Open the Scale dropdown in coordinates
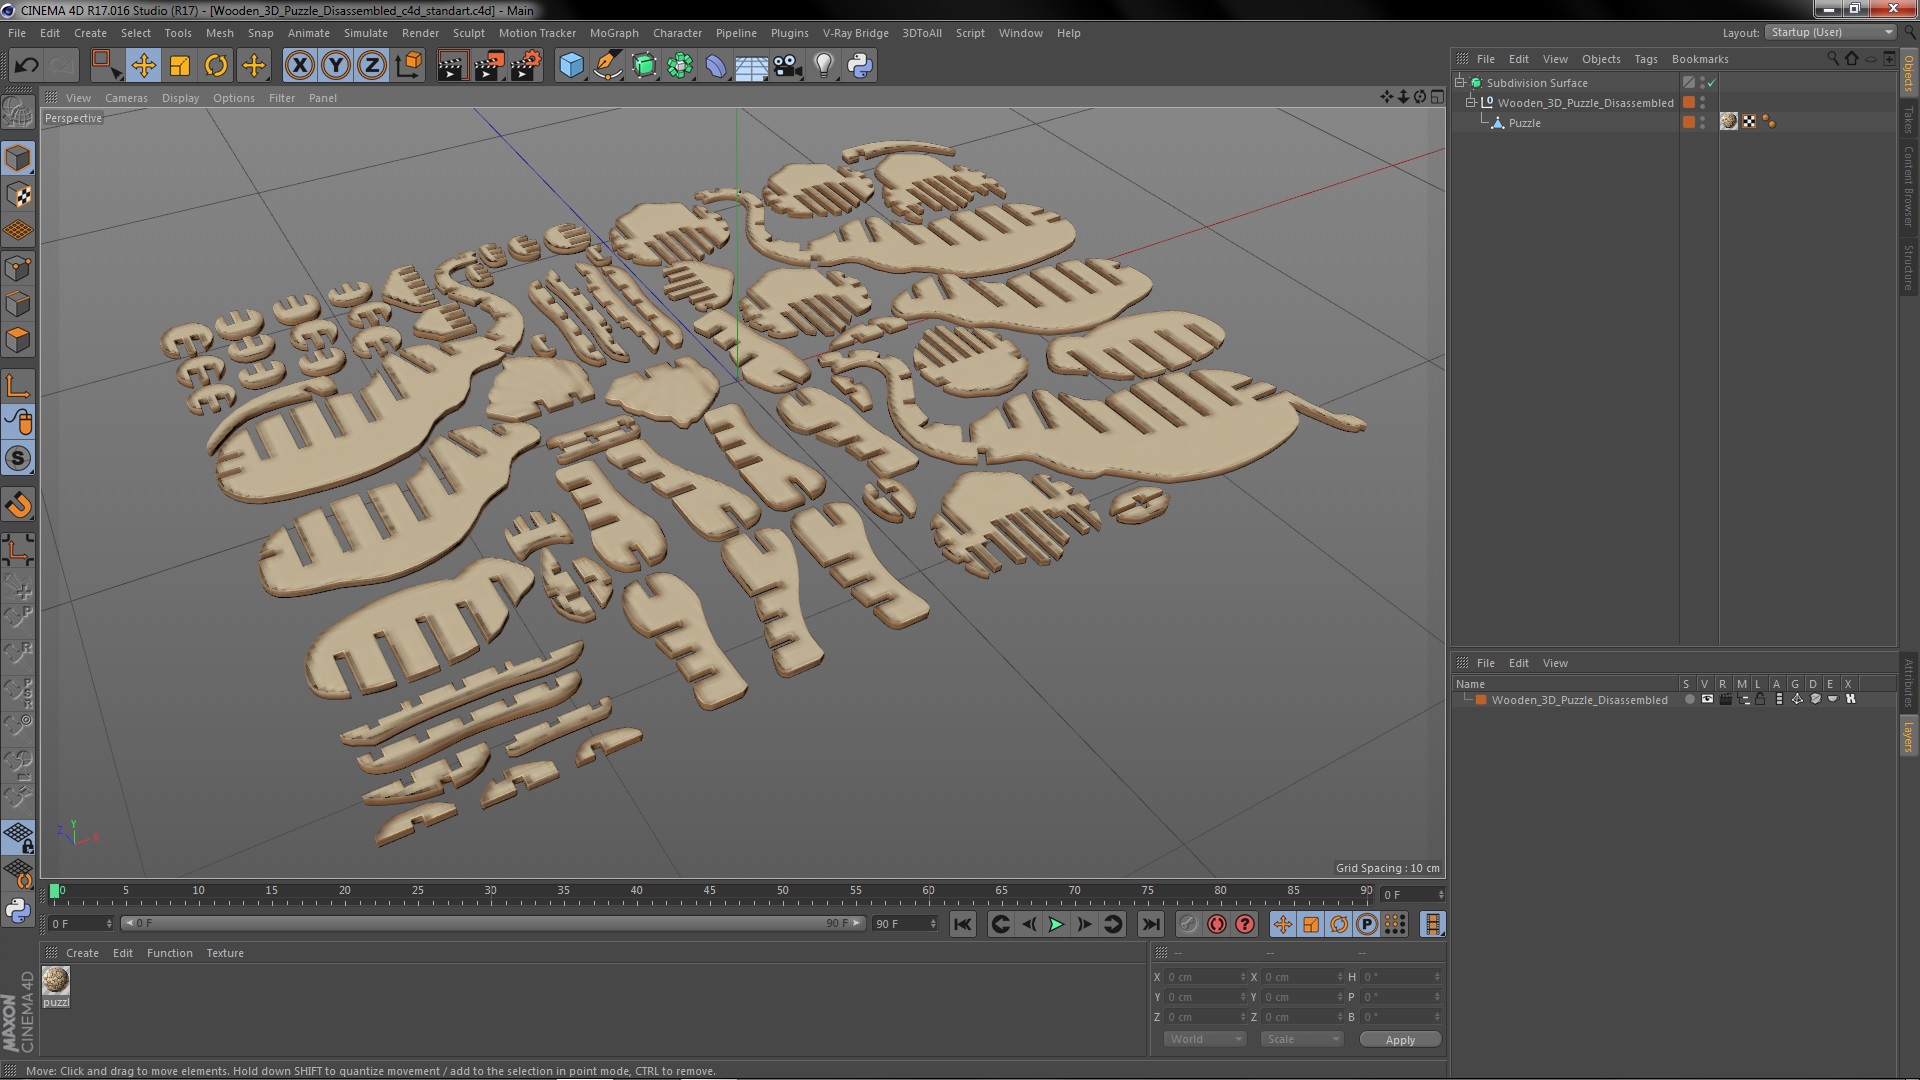Image resolution: width=1920 pixels, height=1080 pixels. pos(1302,1039)
